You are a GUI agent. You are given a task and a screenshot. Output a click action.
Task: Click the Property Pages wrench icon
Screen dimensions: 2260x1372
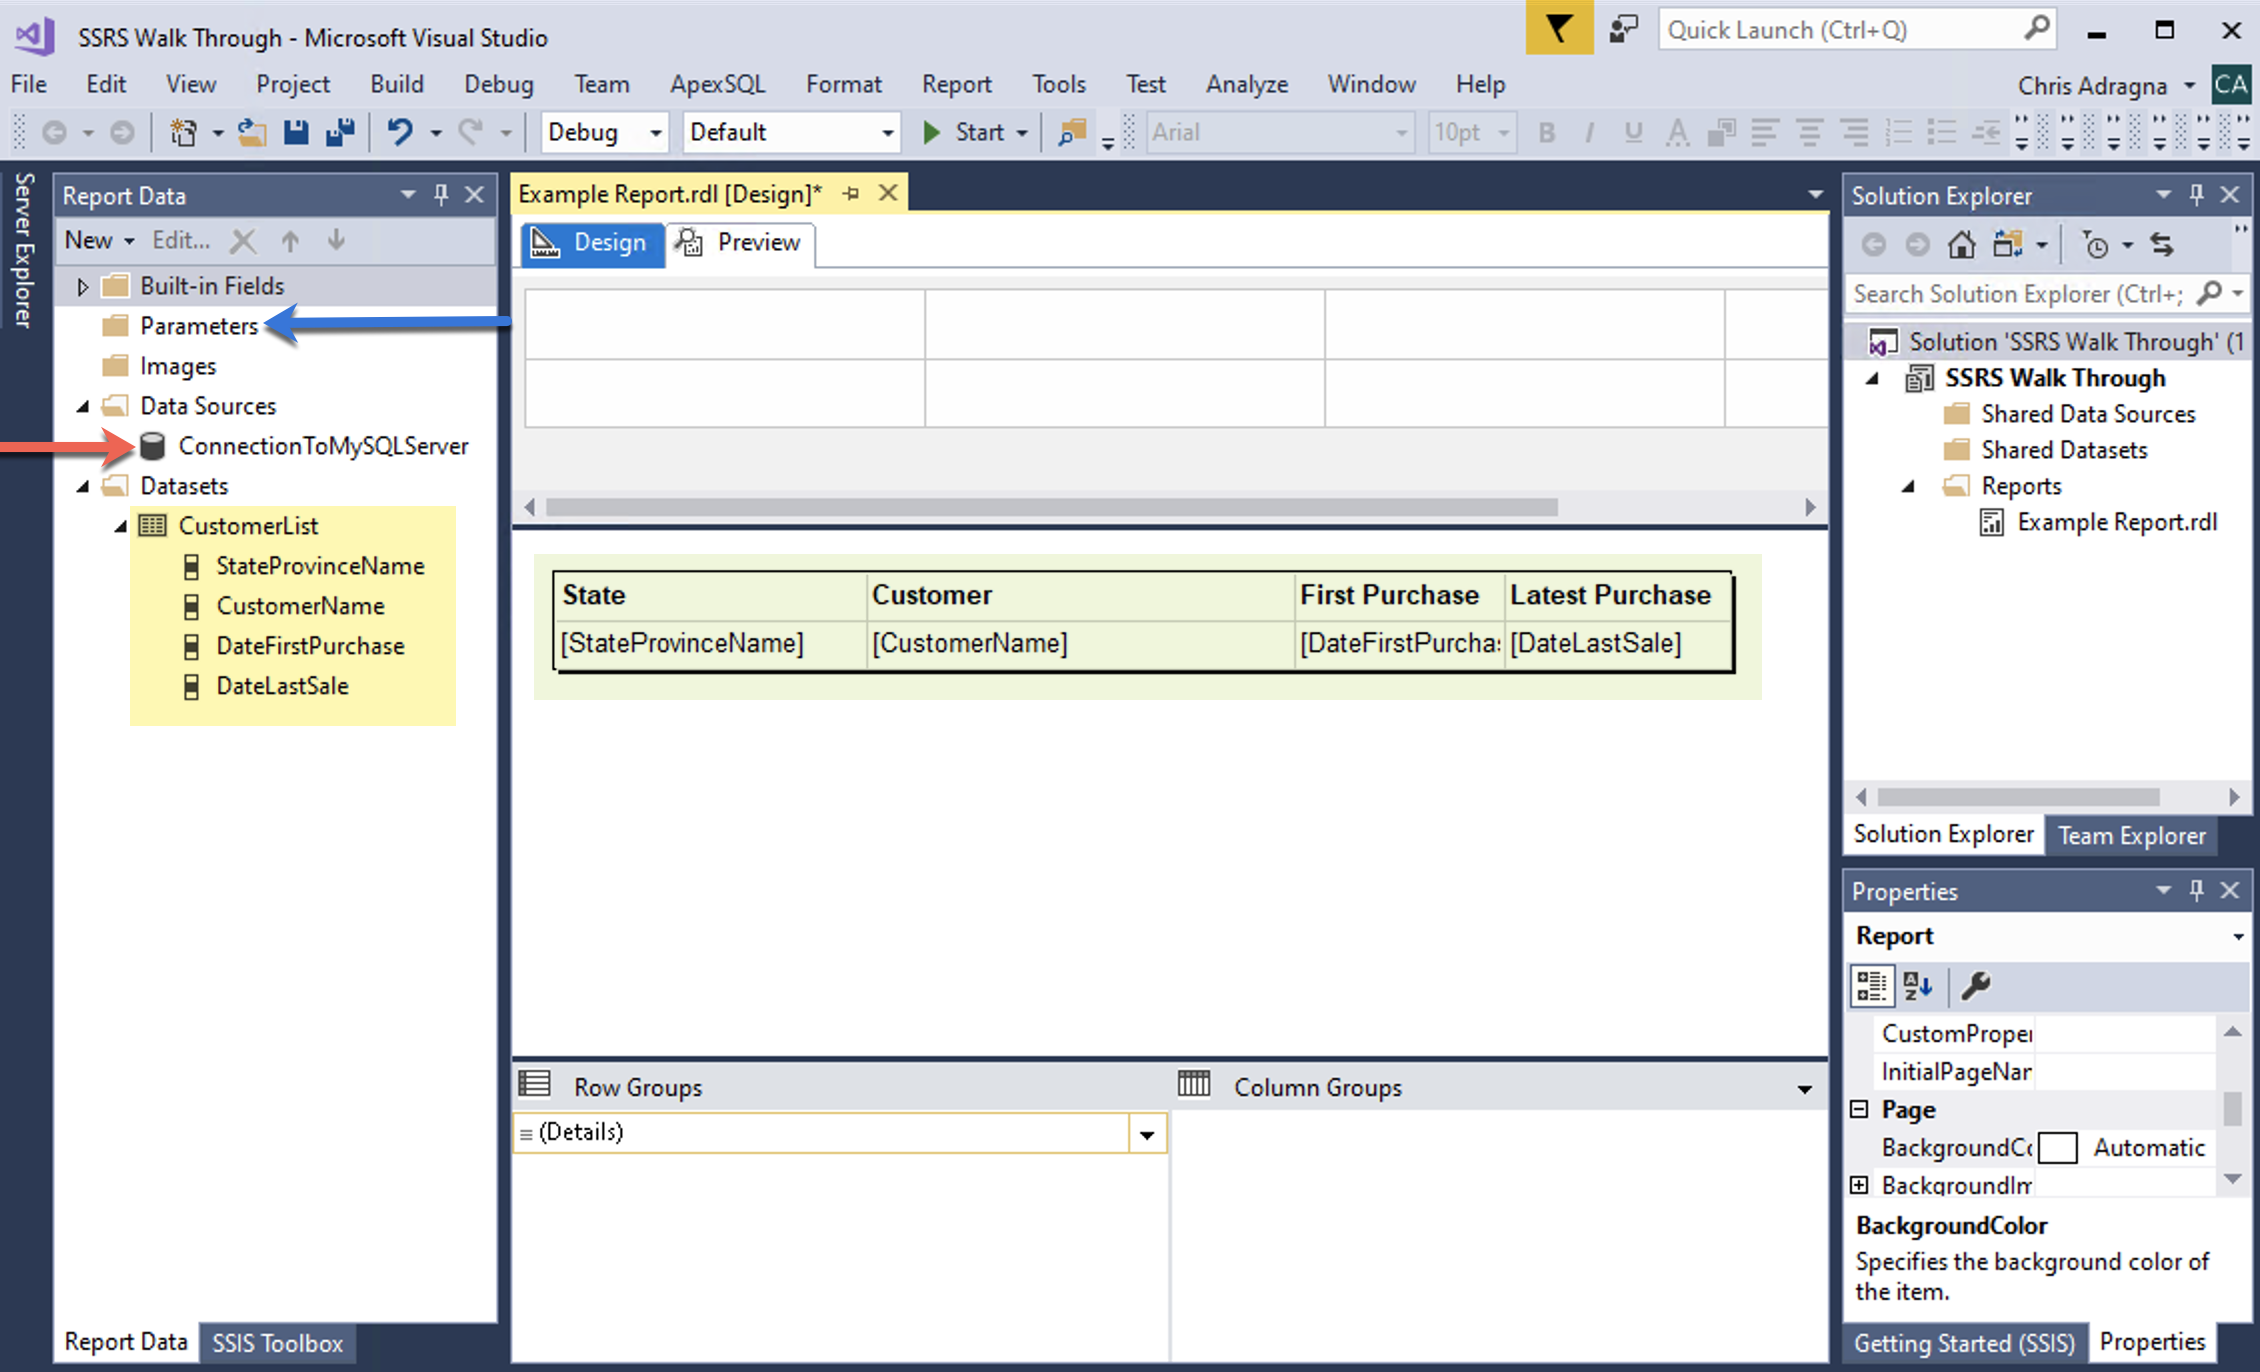tap(1975, 986)
